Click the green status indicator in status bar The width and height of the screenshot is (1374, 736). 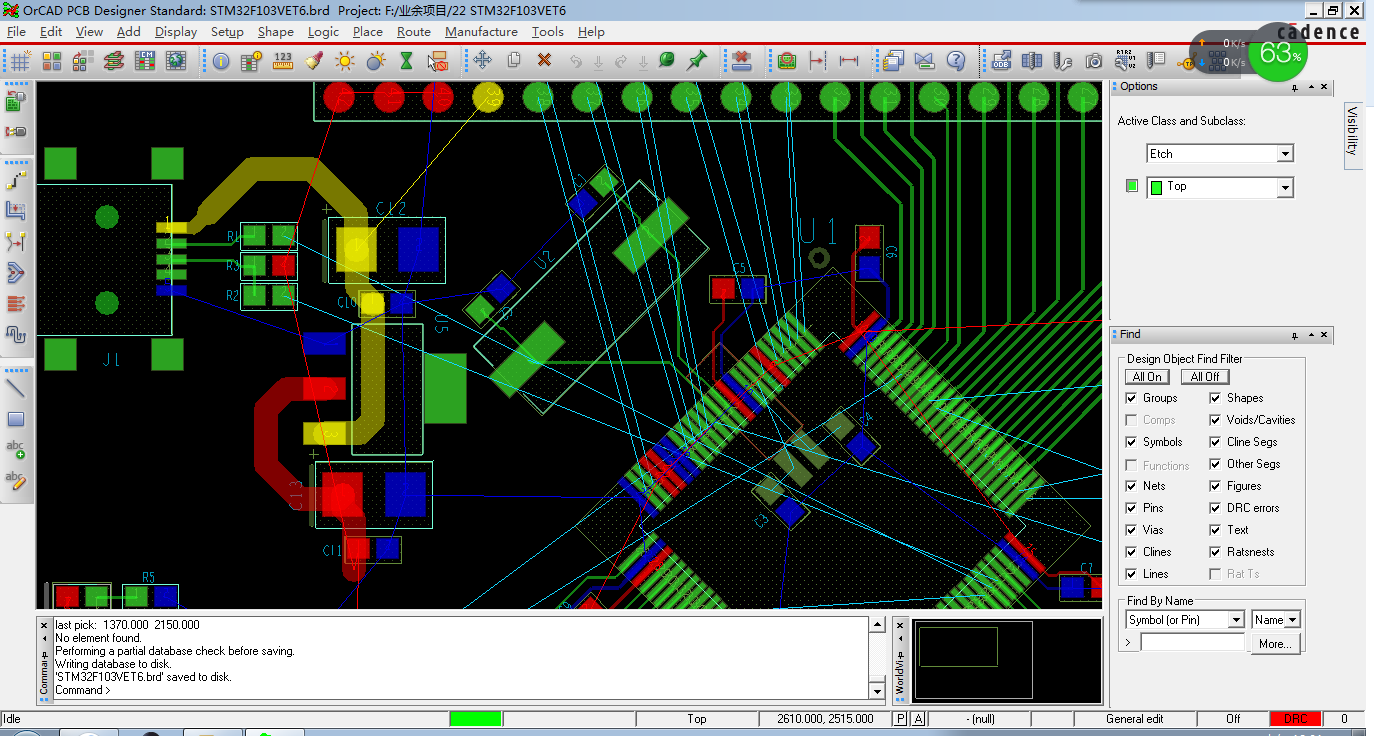pos(475,719)
